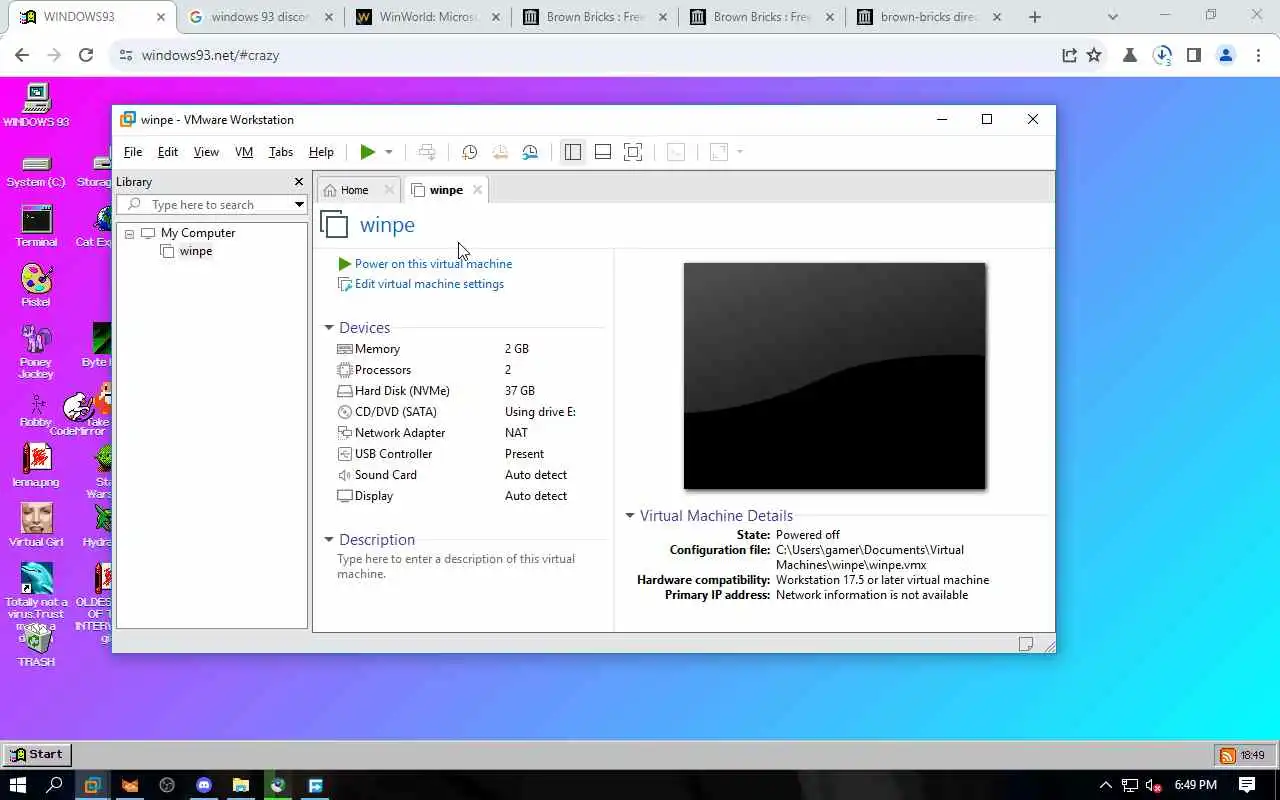Image resolution: width=1280 pixels, height=800 pixels.
Task: Open the View menu
Action: tap(206, 152)
